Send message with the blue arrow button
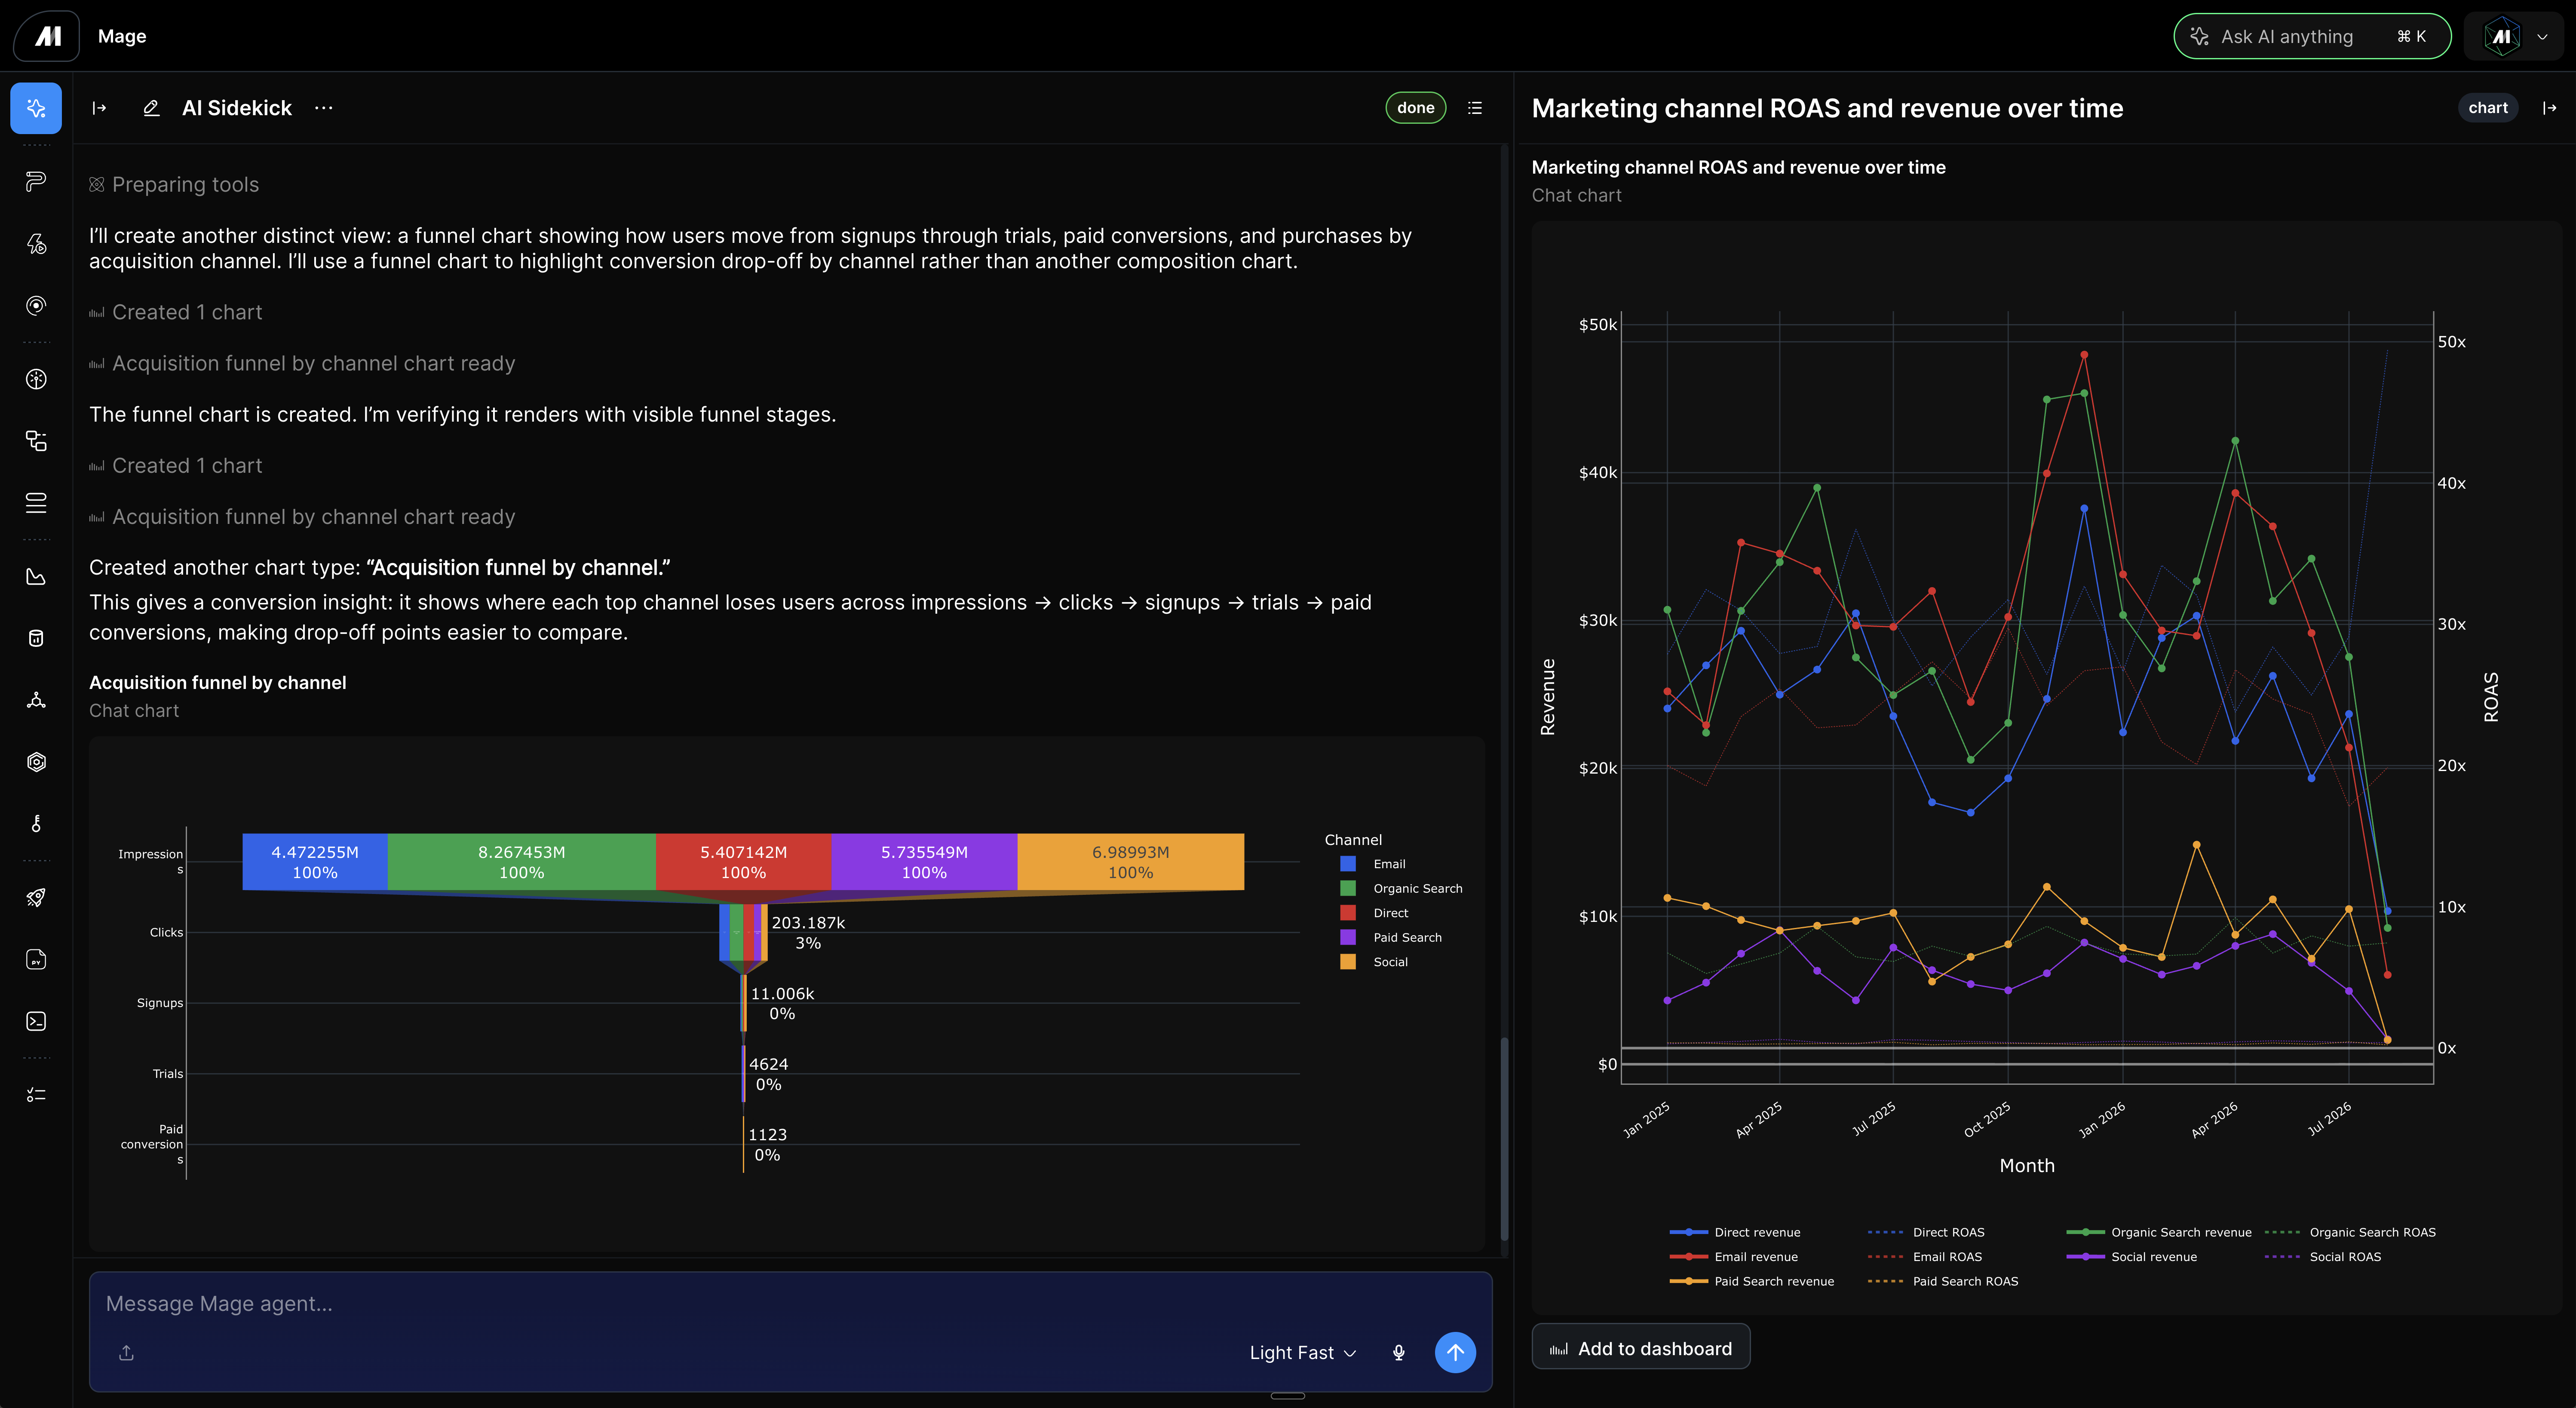The image size is (2576, 1408). [1455, 1353]
